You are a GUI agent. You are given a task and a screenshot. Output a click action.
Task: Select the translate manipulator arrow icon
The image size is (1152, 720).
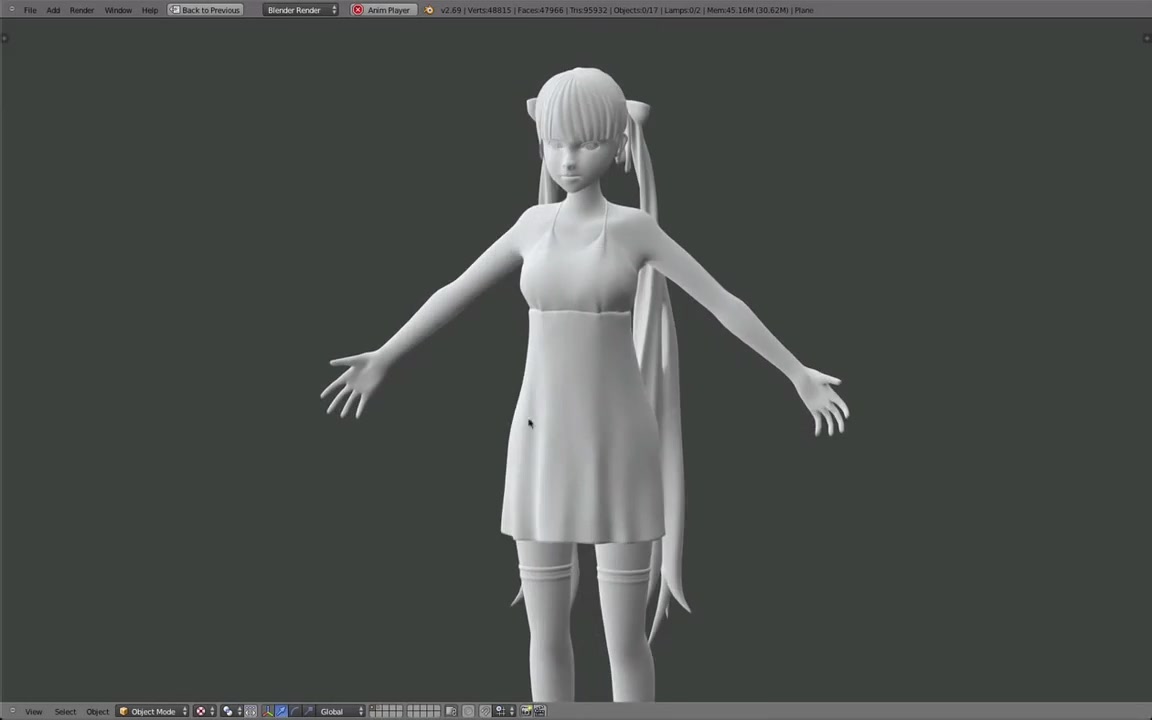281,711
